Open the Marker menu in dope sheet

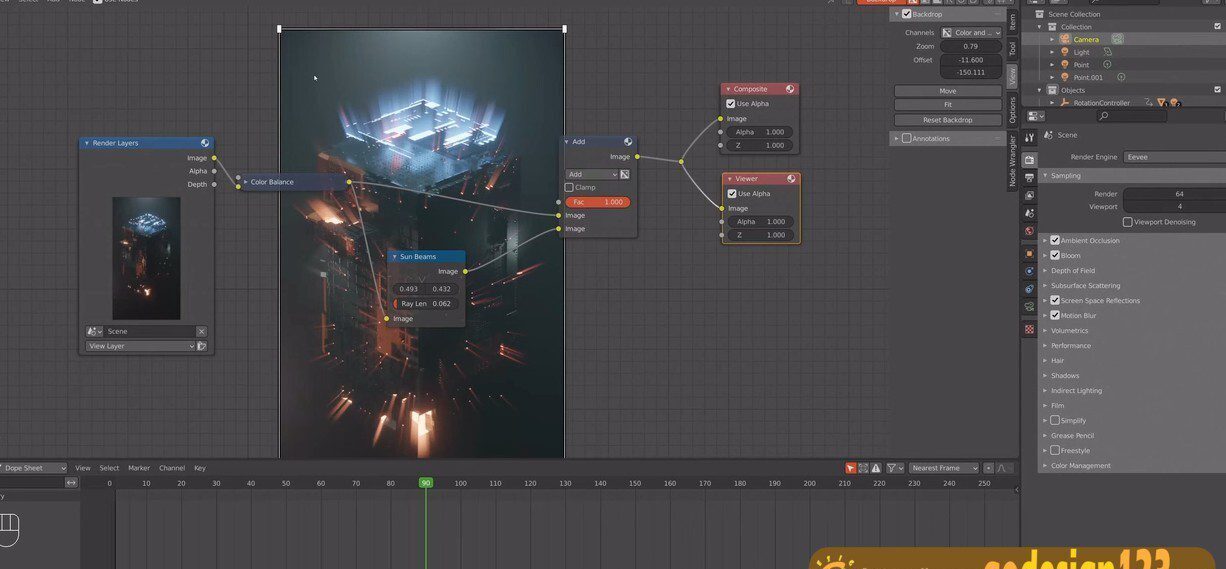[138, 468]
